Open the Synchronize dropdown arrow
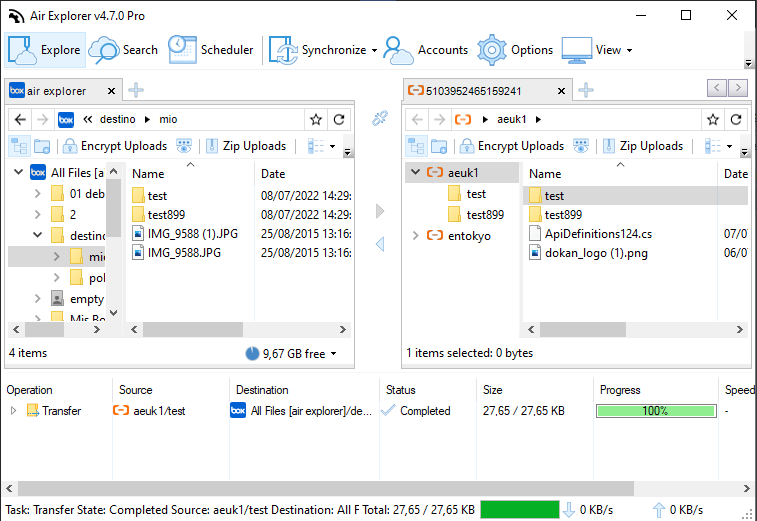The height and width of the screenshot is (521, 757). [374, 50]
